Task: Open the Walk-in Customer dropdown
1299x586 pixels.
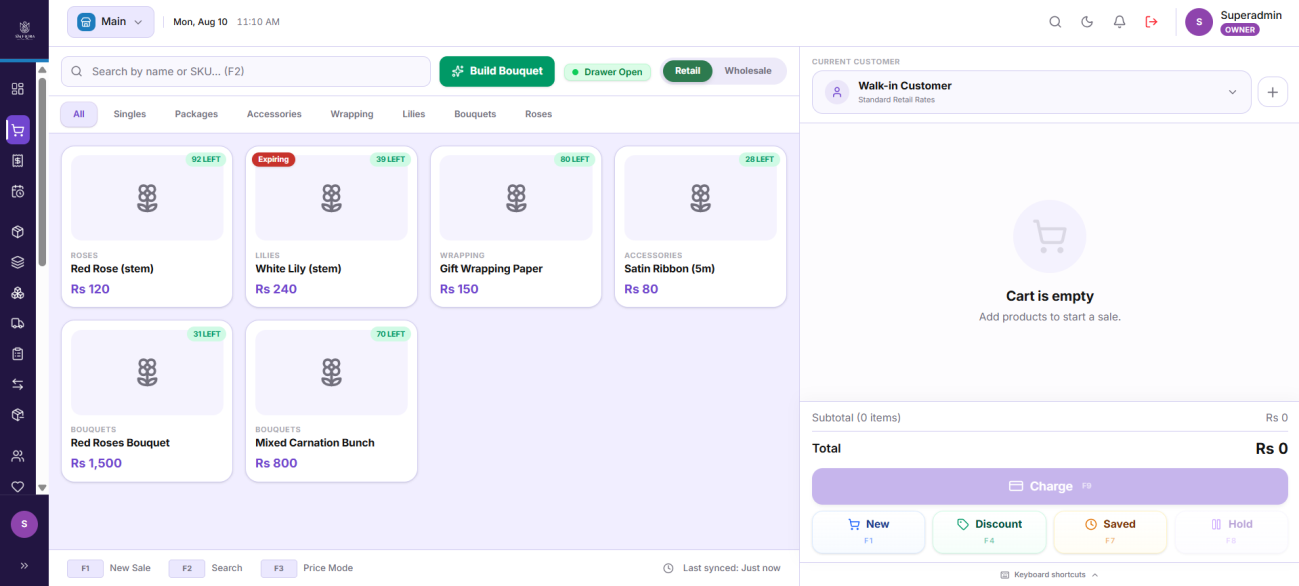Action: (x=1031, y=92)
